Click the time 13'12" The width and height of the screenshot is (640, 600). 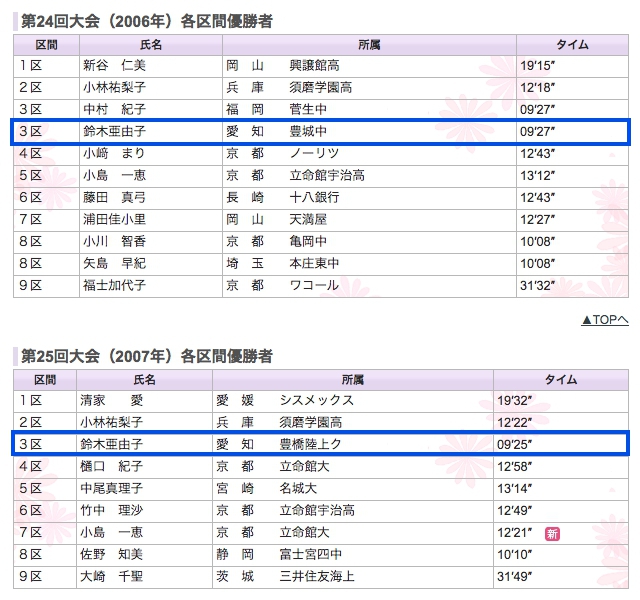click(538, 176)
